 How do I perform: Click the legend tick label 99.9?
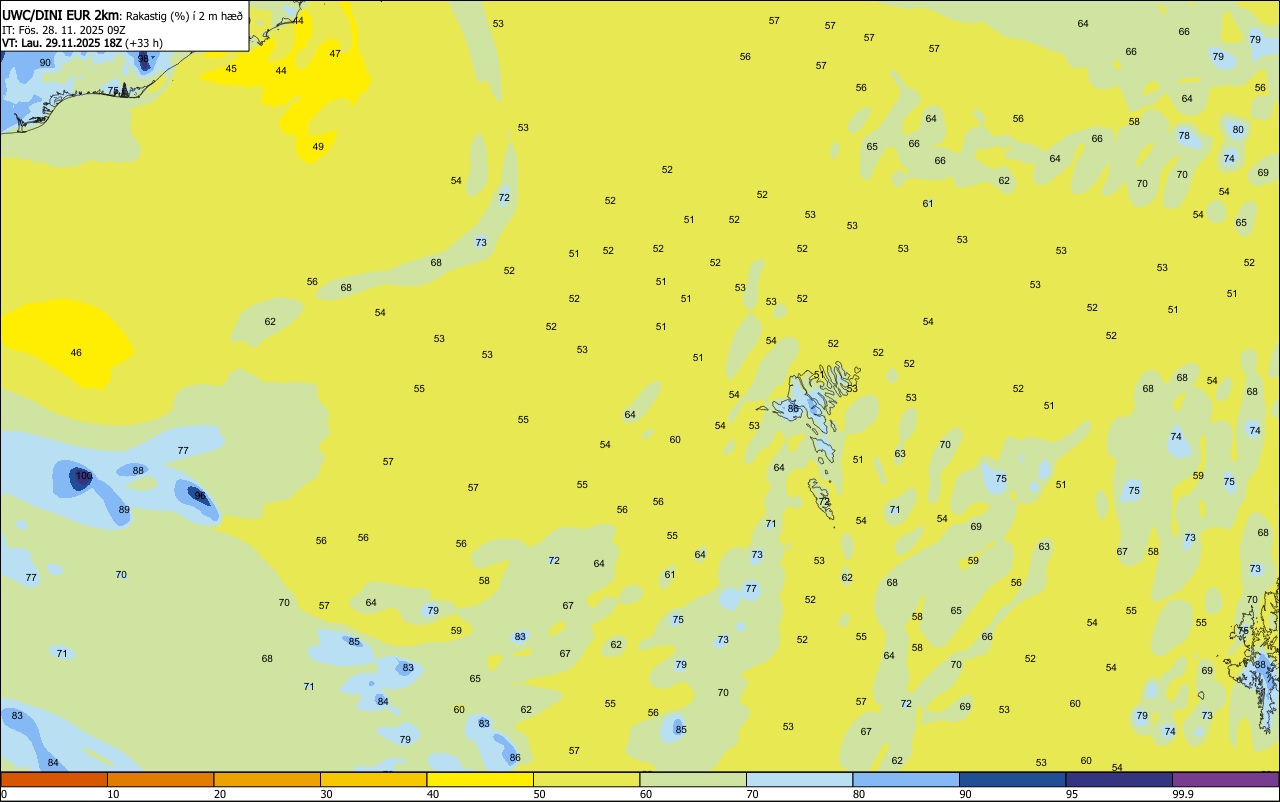coord(1183,794)
